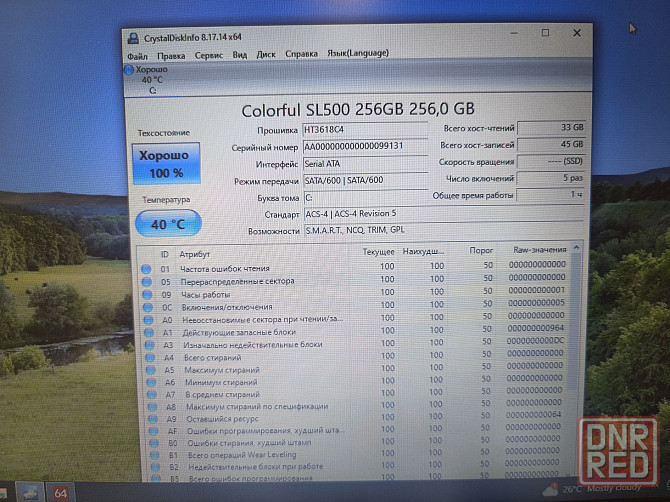The image size is (670, 502).
Task: Select the Часы работы attribute text
Action: 206,295
